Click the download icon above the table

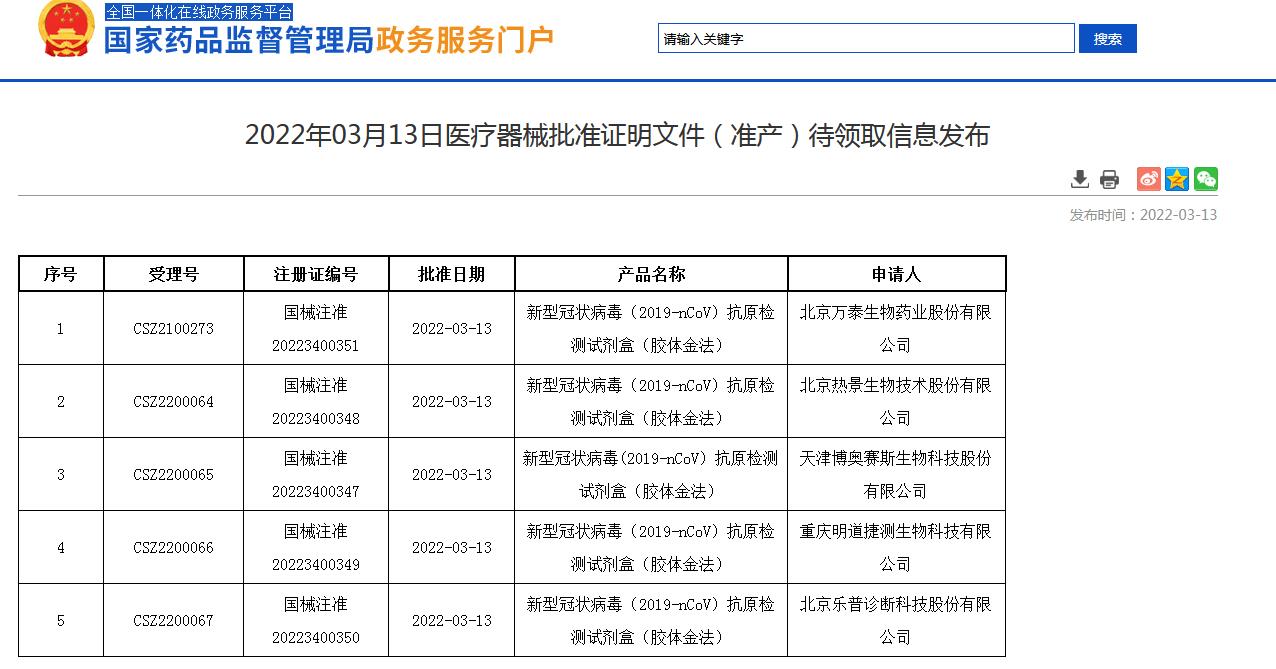[x=1080, y=179]
